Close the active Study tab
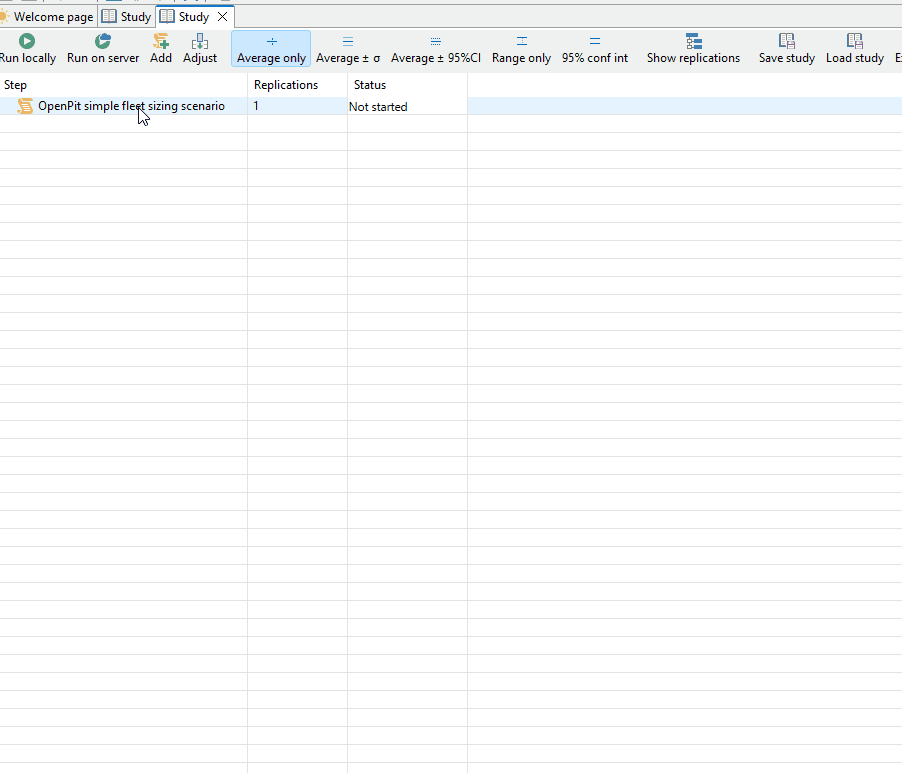Screen dimensions: 902x773 (x=222, y=17)
